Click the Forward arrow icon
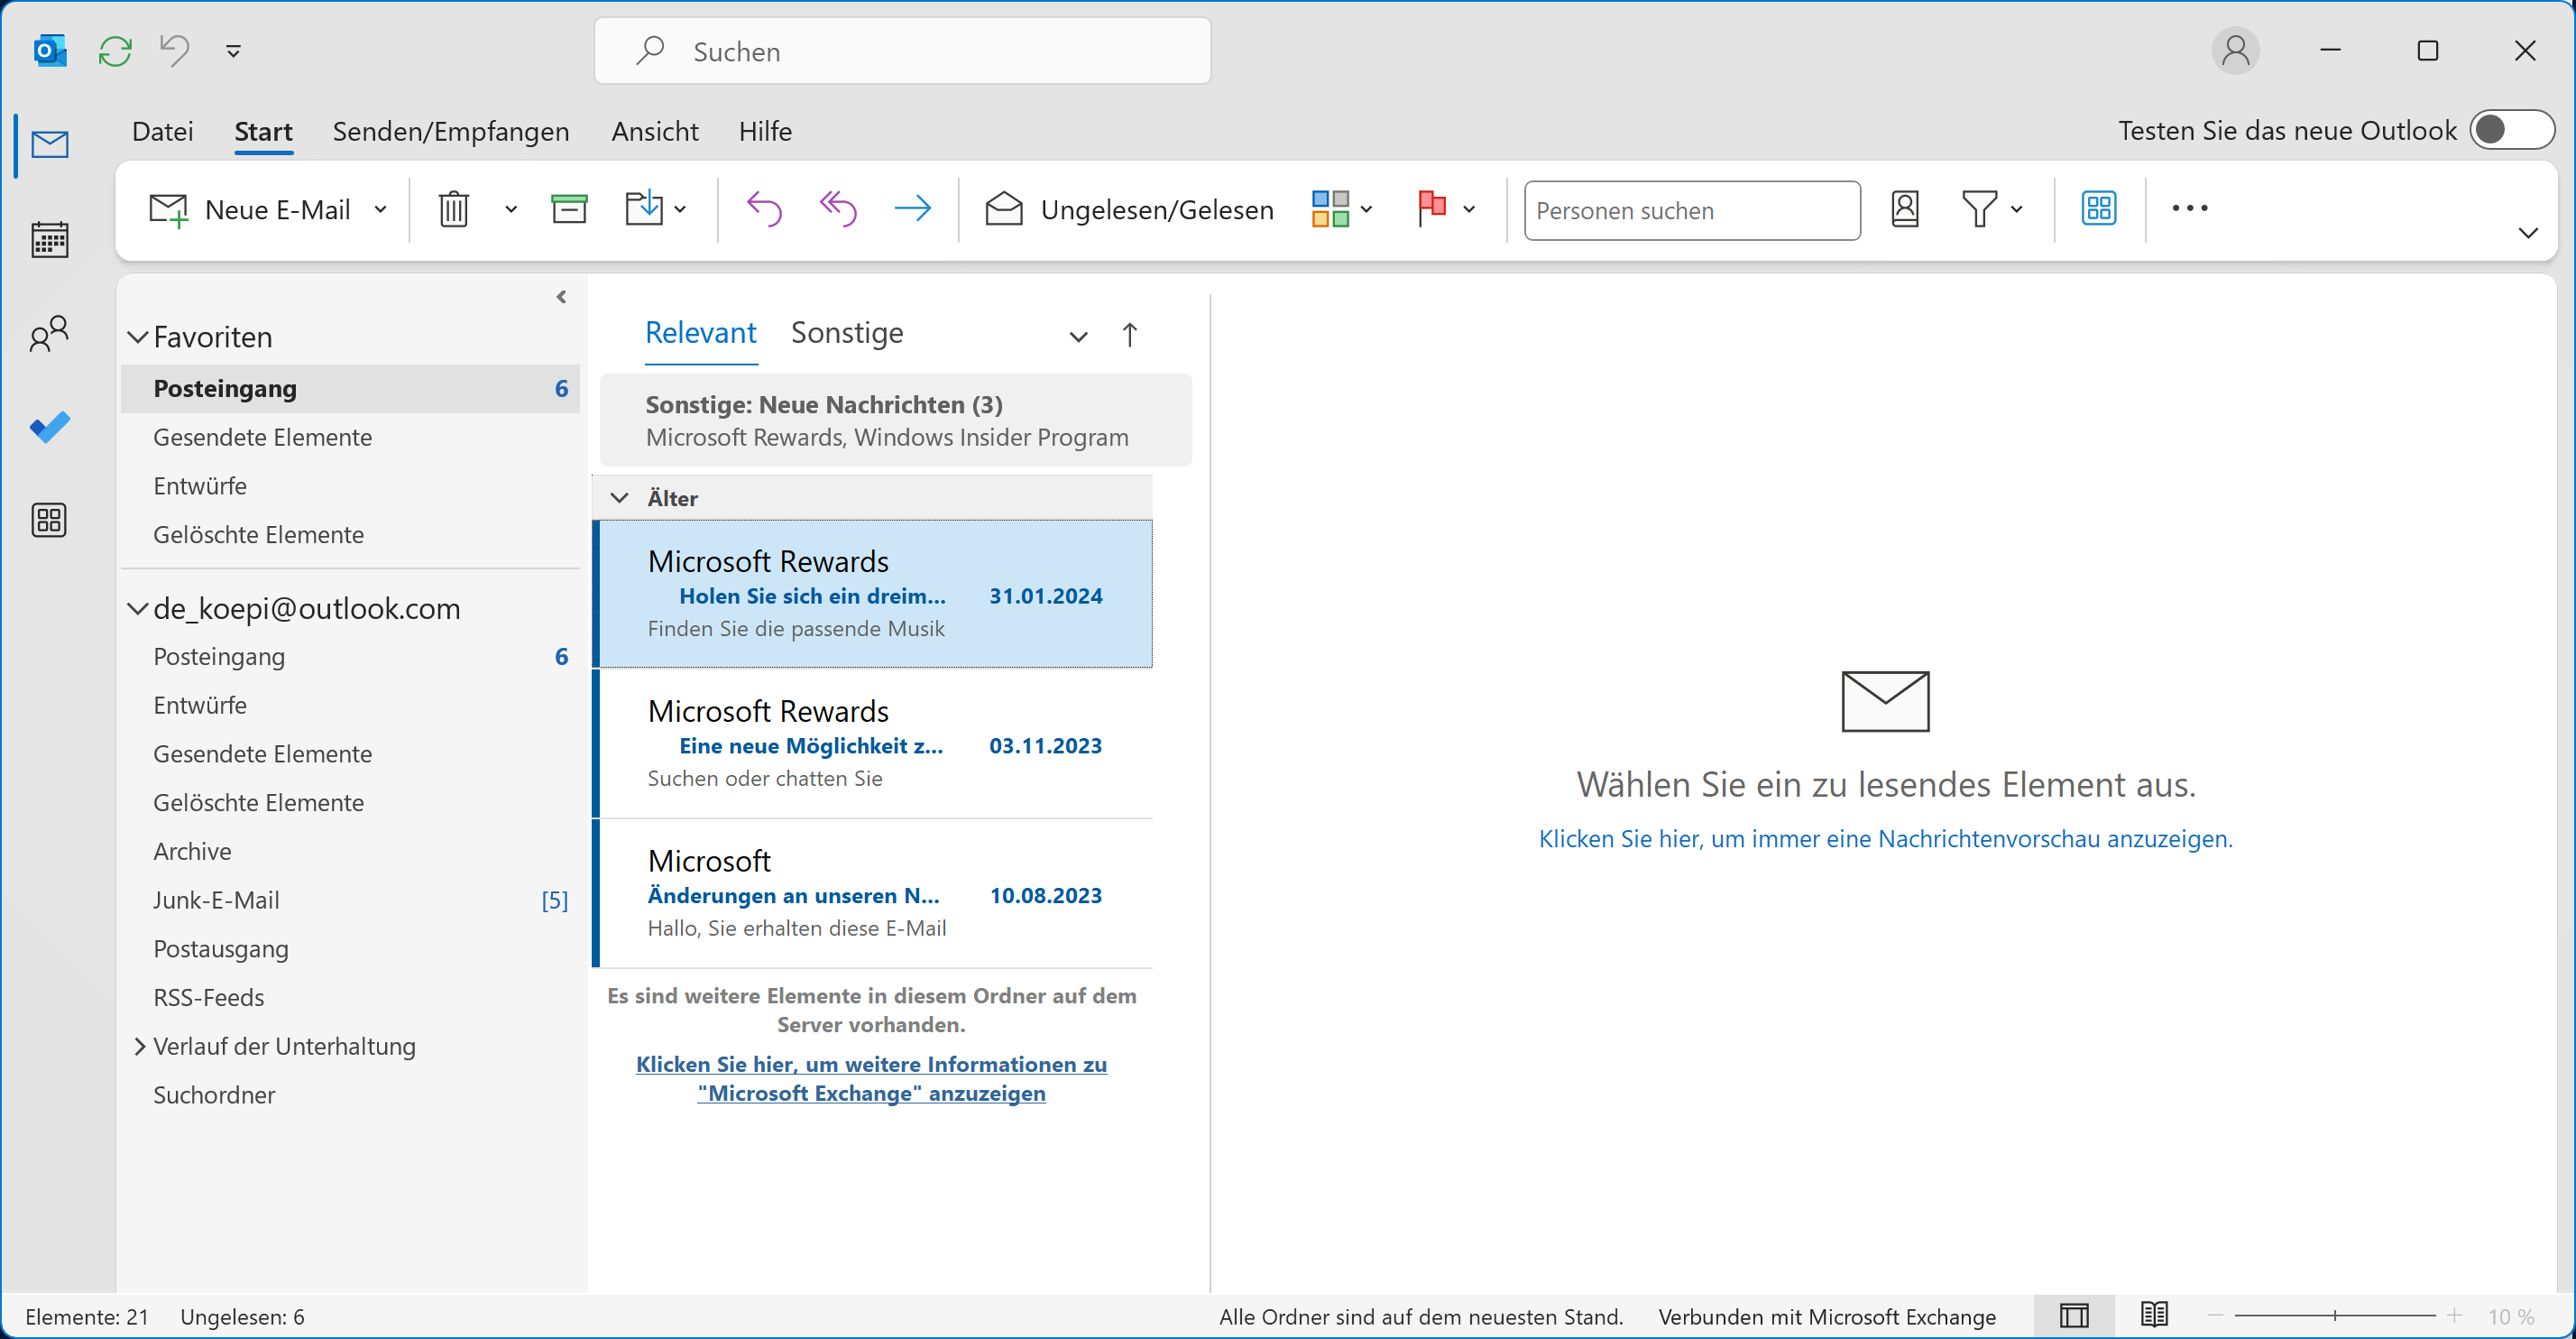This screenshot has width=2576, height=1339. click(912, 209)
